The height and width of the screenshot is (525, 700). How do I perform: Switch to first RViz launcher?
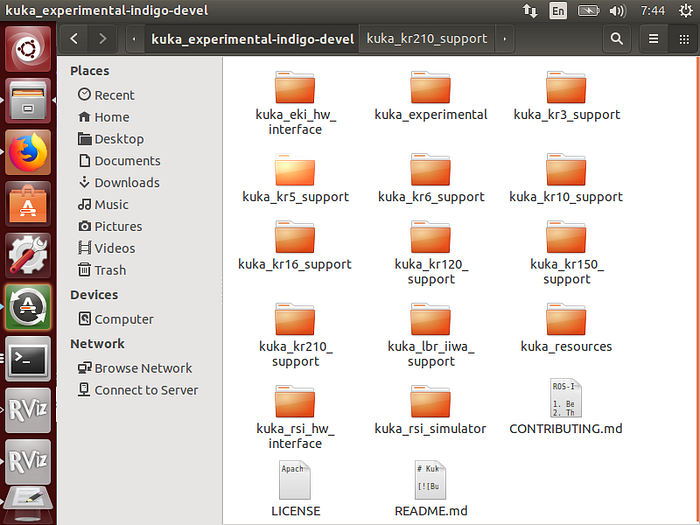point(28,410)
